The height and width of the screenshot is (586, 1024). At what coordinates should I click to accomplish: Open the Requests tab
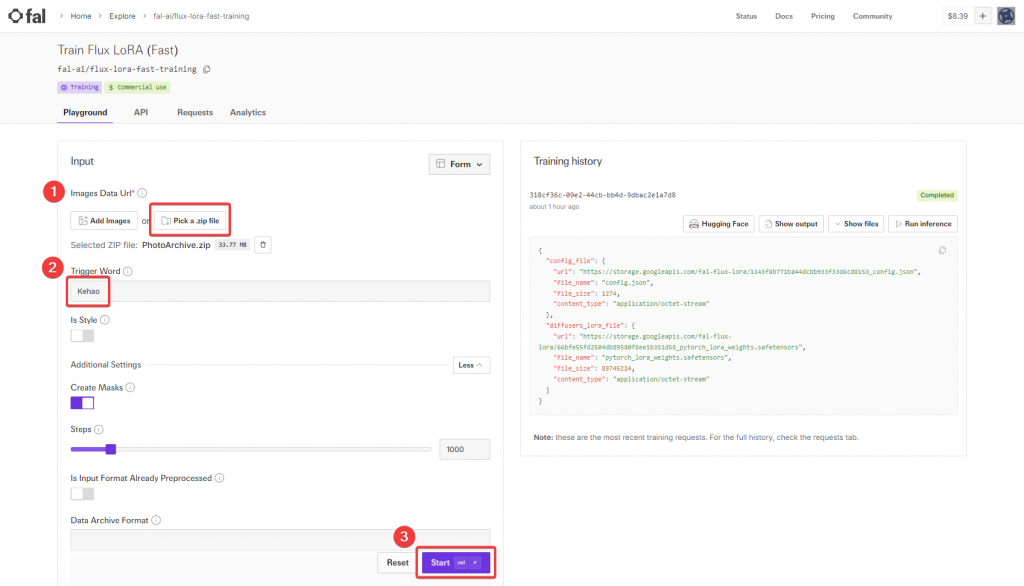[x=195, y=112]
